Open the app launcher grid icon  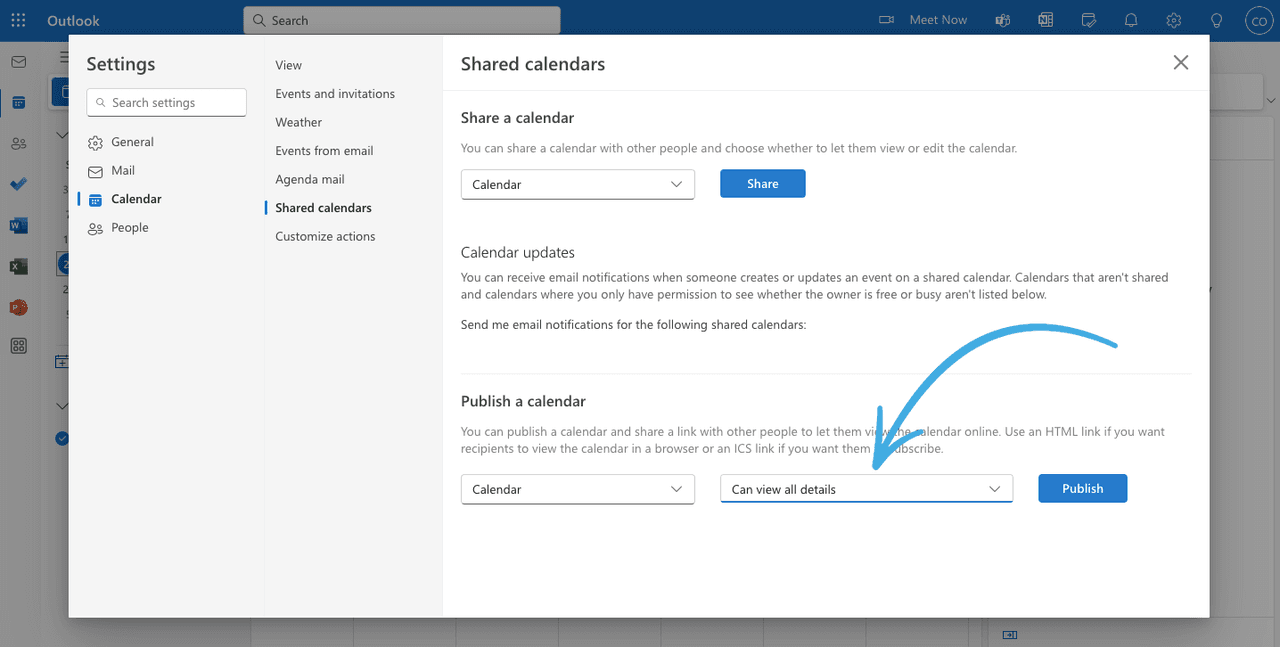(x=18, y=345)
